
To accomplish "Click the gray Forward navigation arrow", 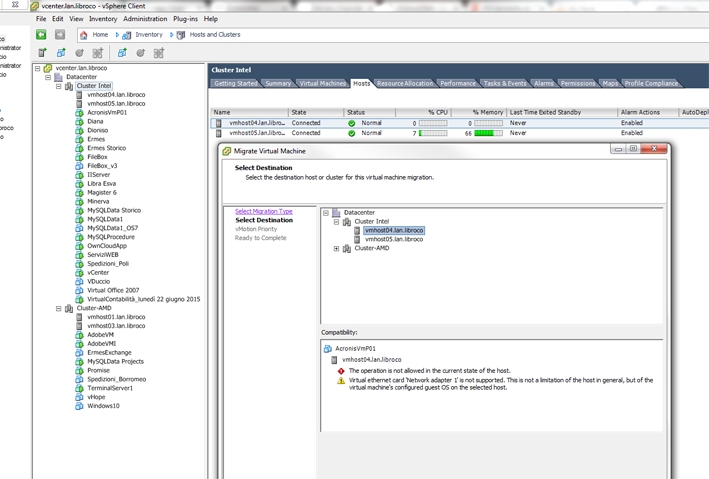I will pyautogui.click(x=60, y=34).
